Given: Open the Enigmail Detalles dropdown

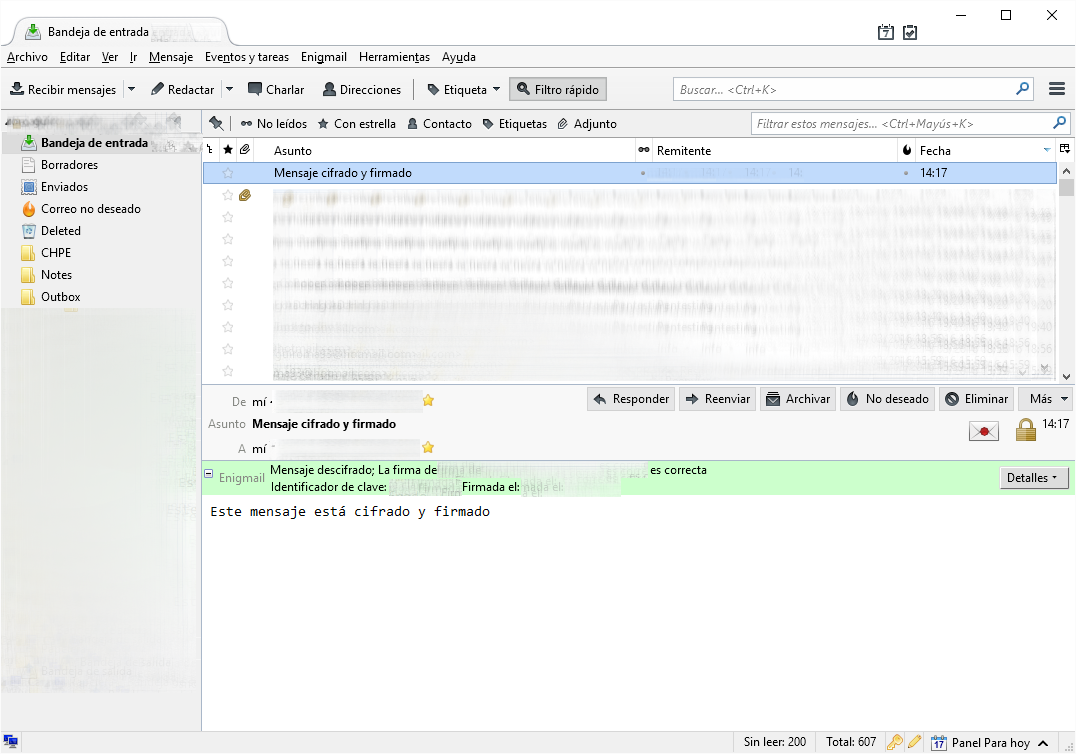Looking at the screenshot, I should coord(1033,478).
